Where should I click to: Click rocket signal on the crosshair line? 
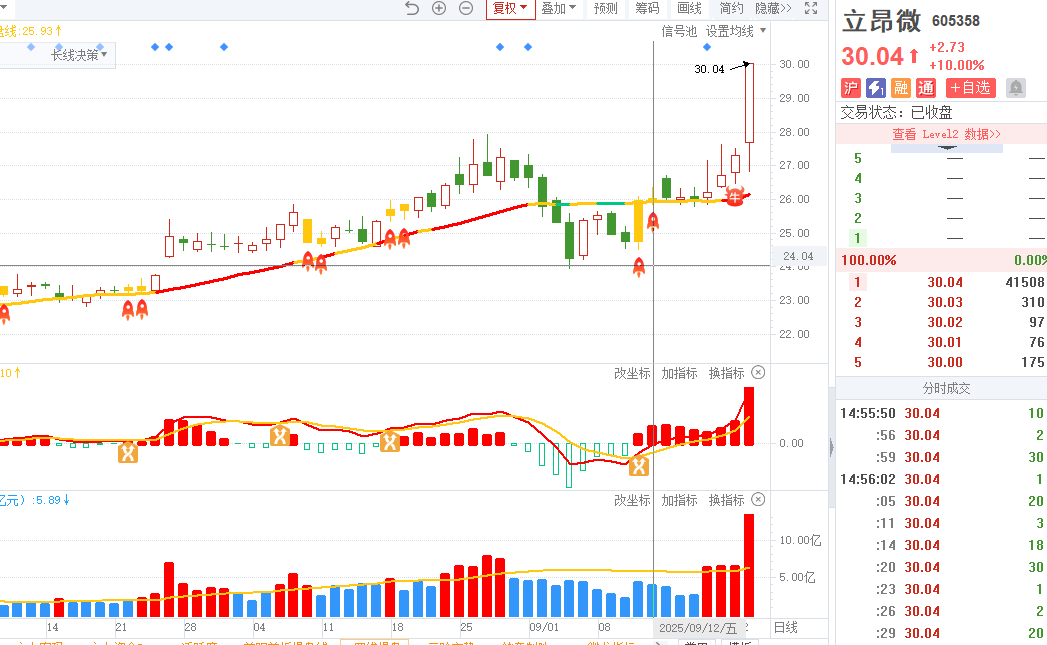point(653,221)
